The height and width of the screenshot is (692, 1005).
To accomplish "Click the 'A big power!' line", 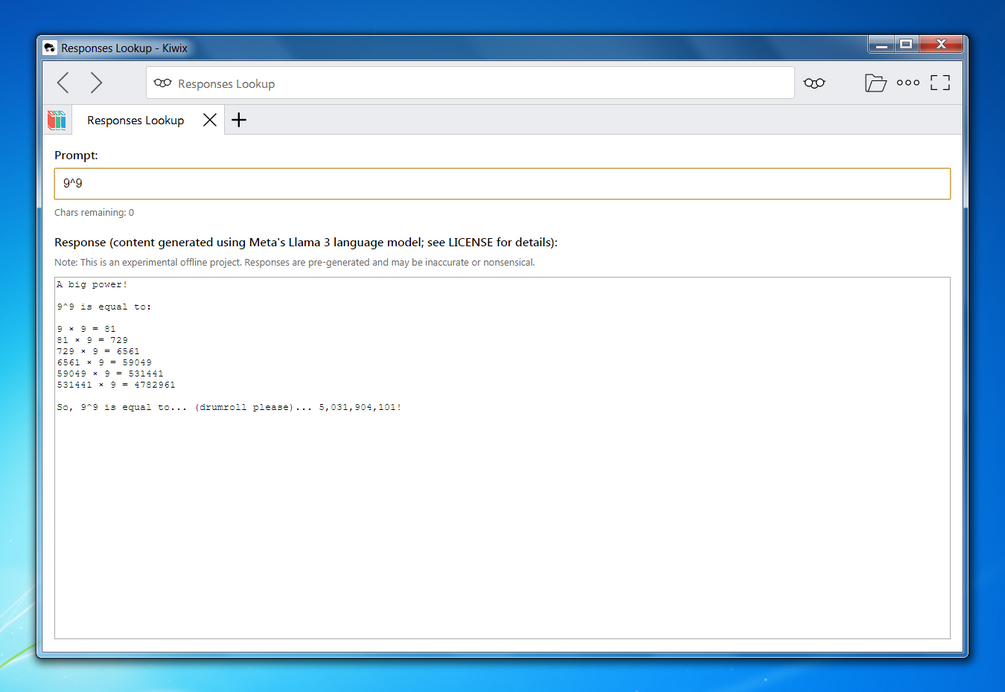I will (x=92, y=284).
